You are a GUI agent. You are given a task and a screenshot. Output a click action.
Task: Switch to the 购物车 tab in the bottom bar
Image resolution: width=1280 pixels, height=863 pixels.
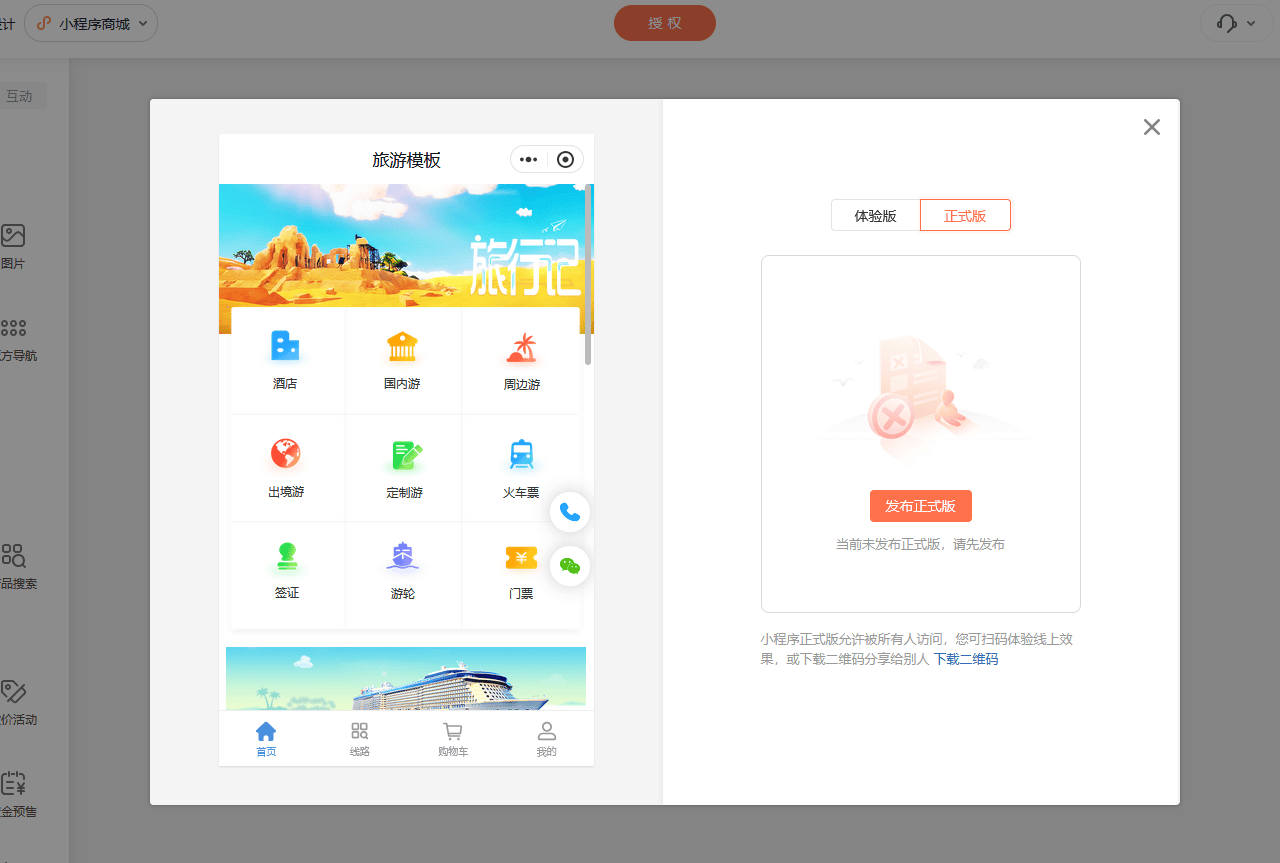[452, 738]
